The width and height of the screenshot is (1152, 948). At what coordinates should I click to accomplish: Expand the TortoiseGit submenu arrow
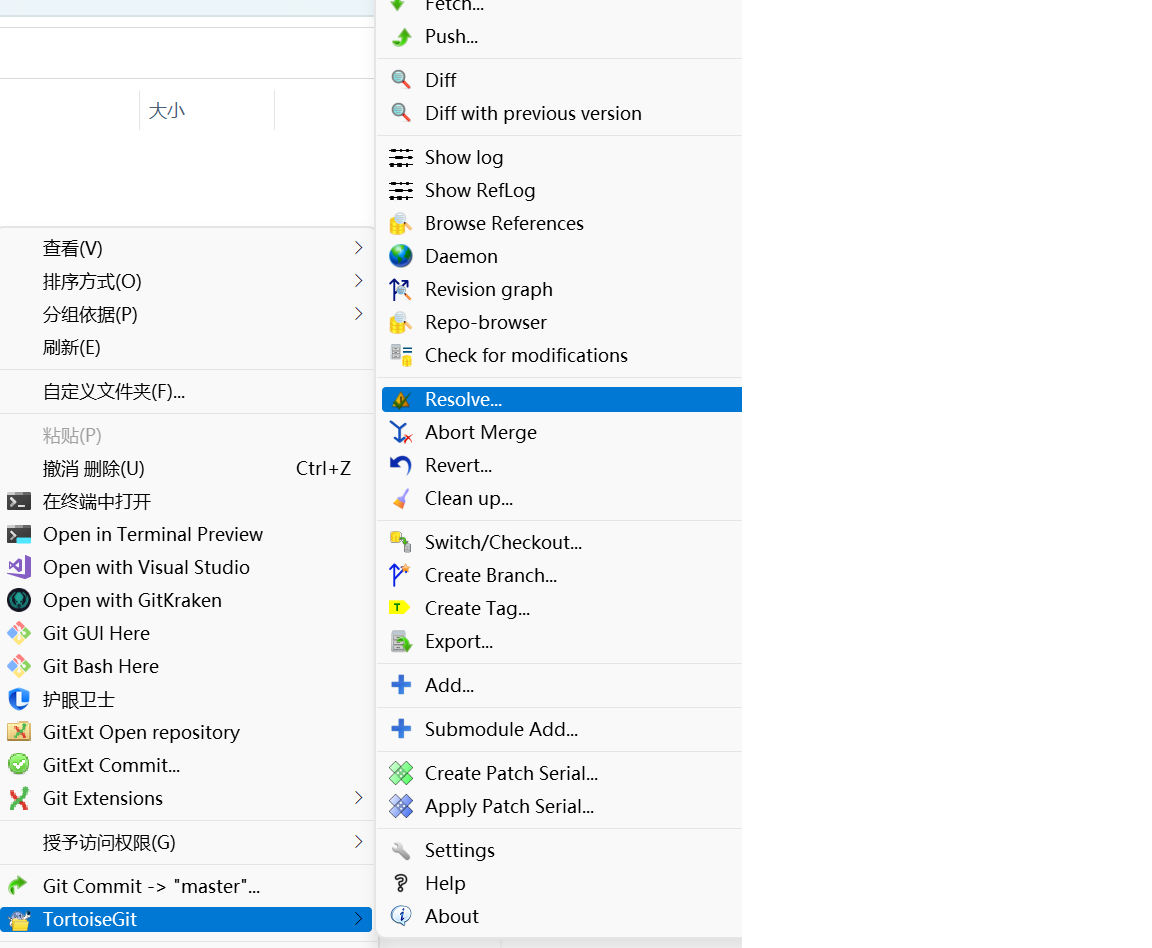[359, 919]
